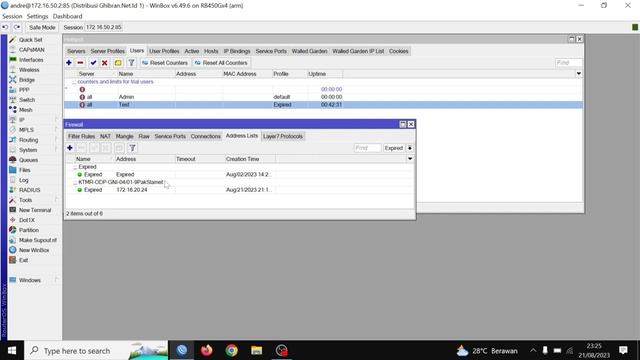The image size is (640, 360).
Task: Add a new address list entry in Firewall
Action: click(x=70, y=148)
